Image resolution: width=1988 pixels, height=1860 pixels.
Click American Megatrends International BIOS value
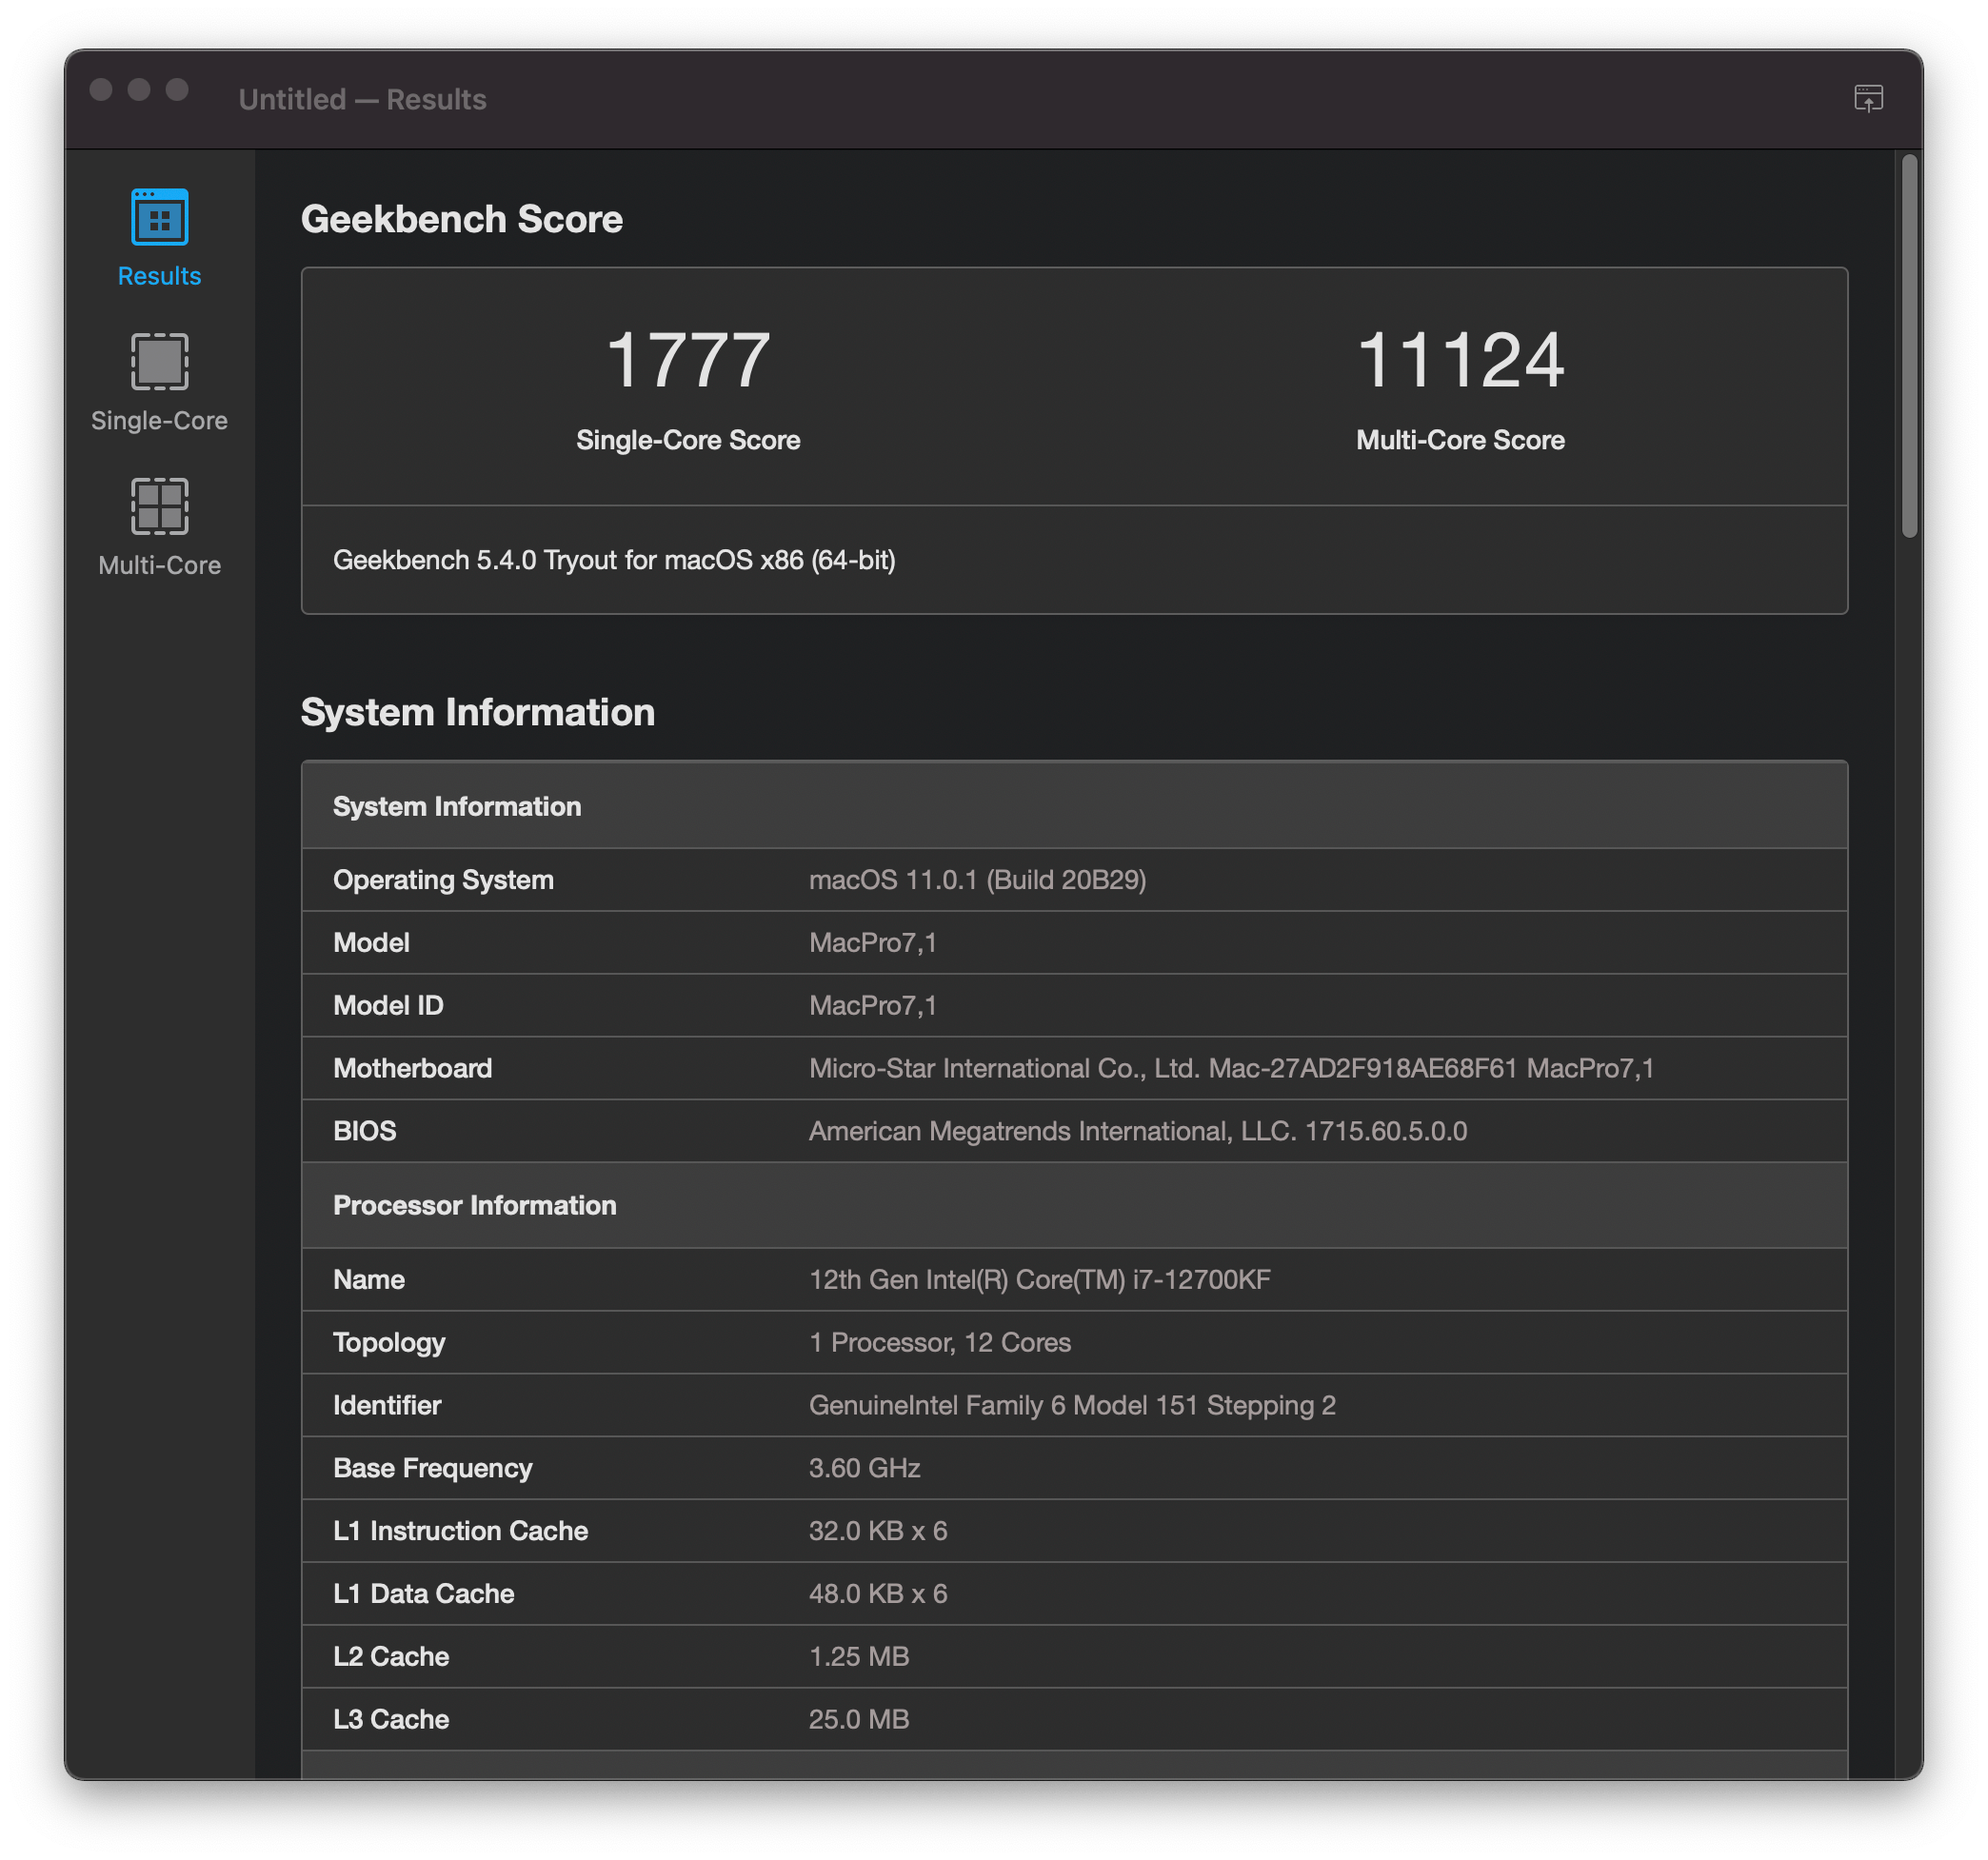[x=1138, y=1131]
